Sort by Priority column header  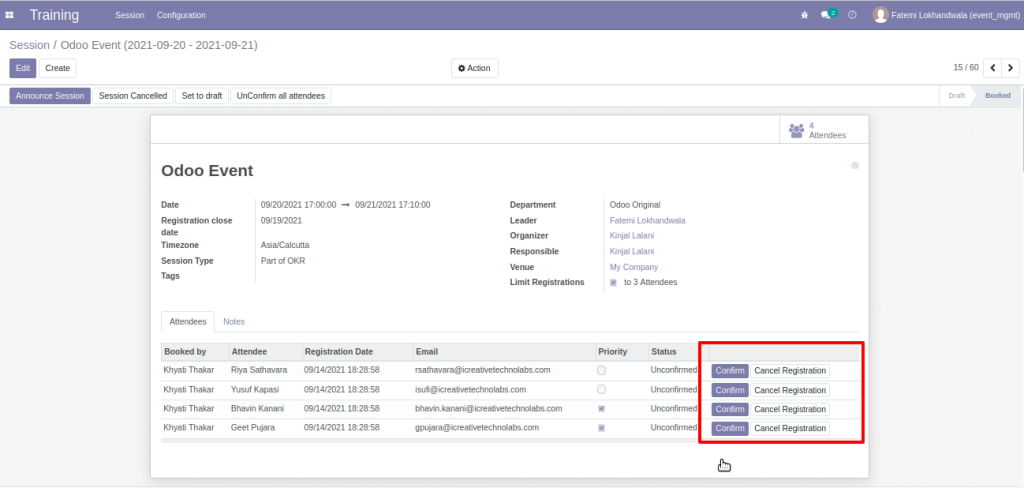pyautogui.click(x=622, y=351)
